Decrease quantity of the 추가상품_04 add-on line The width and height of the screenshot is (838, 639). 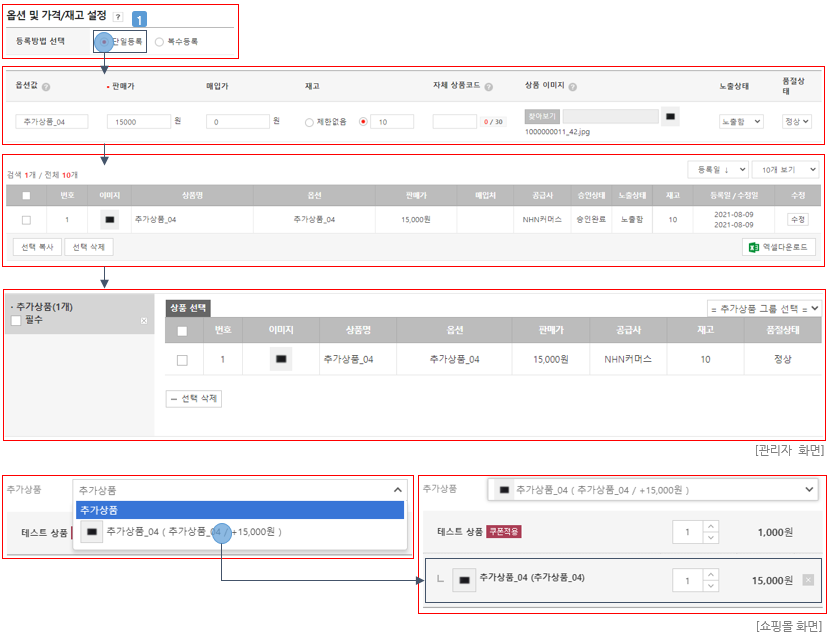coord(710,586)
